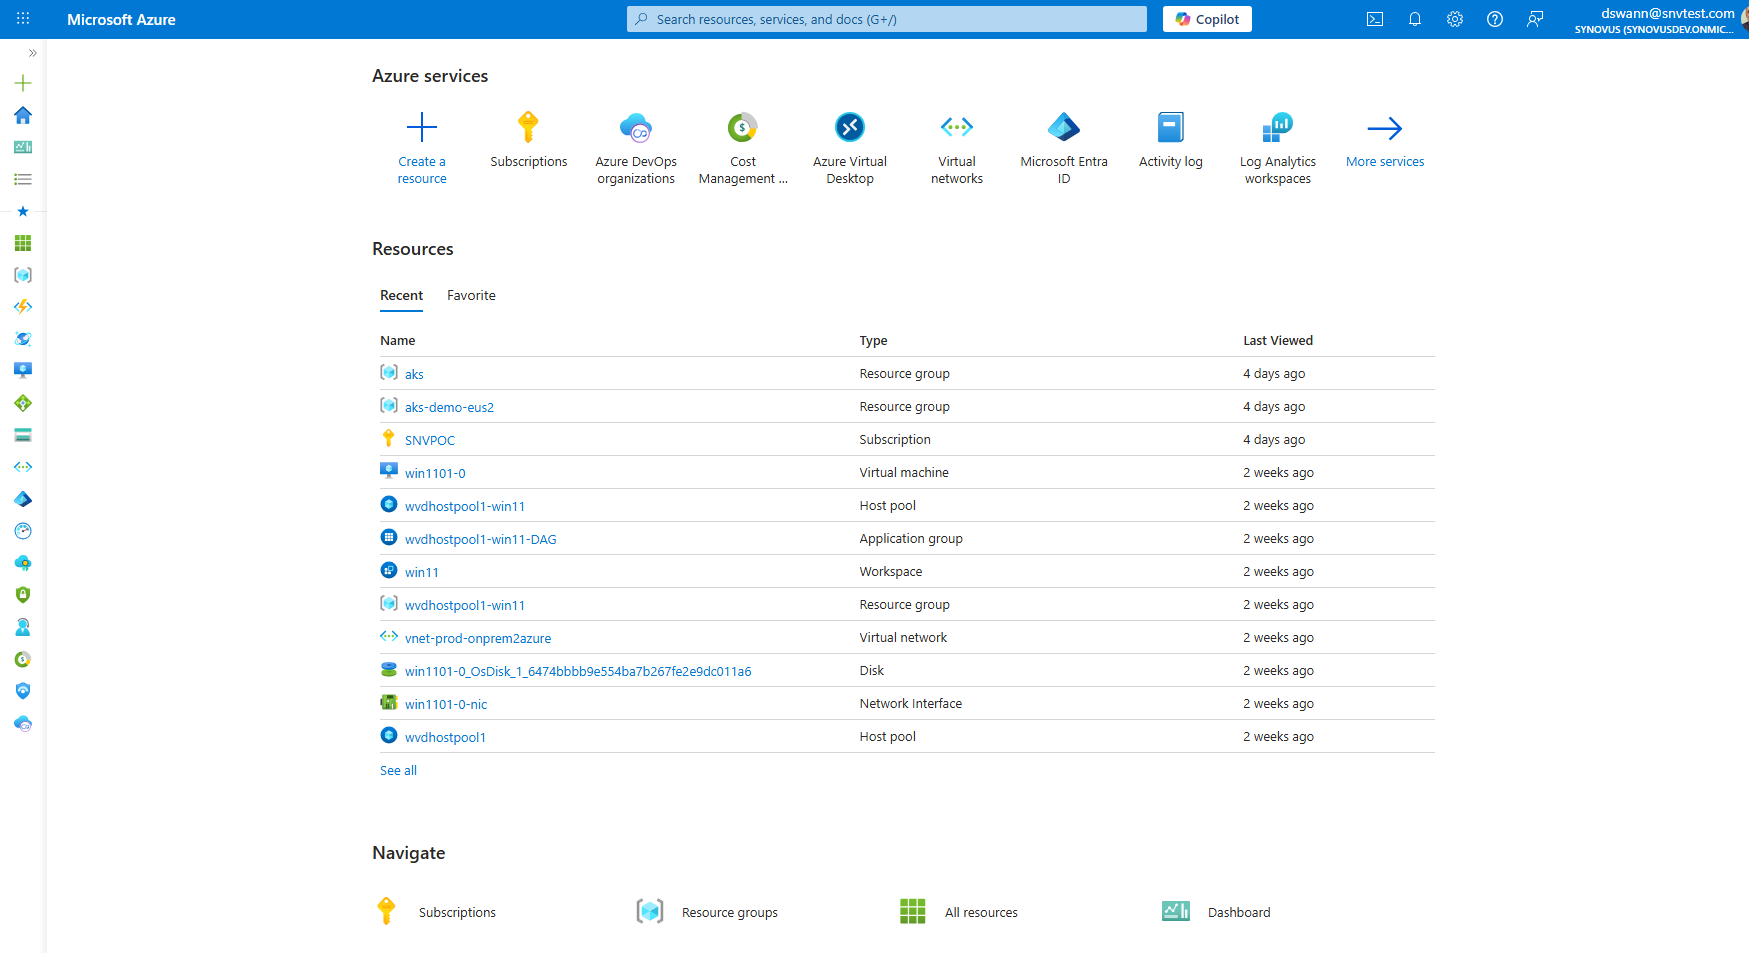Open Copilot from the top bar
Image resolution: width=1749 pixels, height=953 pixels.
[1207, 18]
